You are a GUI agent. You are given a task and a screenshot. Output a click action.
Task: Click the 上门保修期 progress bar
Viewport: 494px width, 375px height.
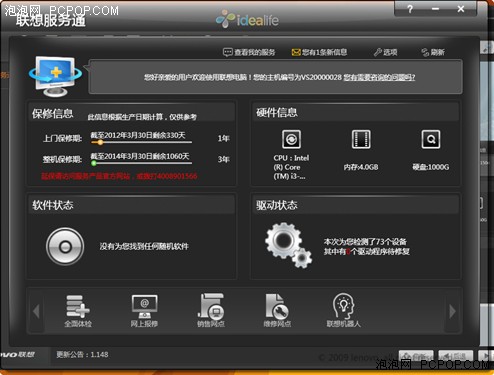141,142
